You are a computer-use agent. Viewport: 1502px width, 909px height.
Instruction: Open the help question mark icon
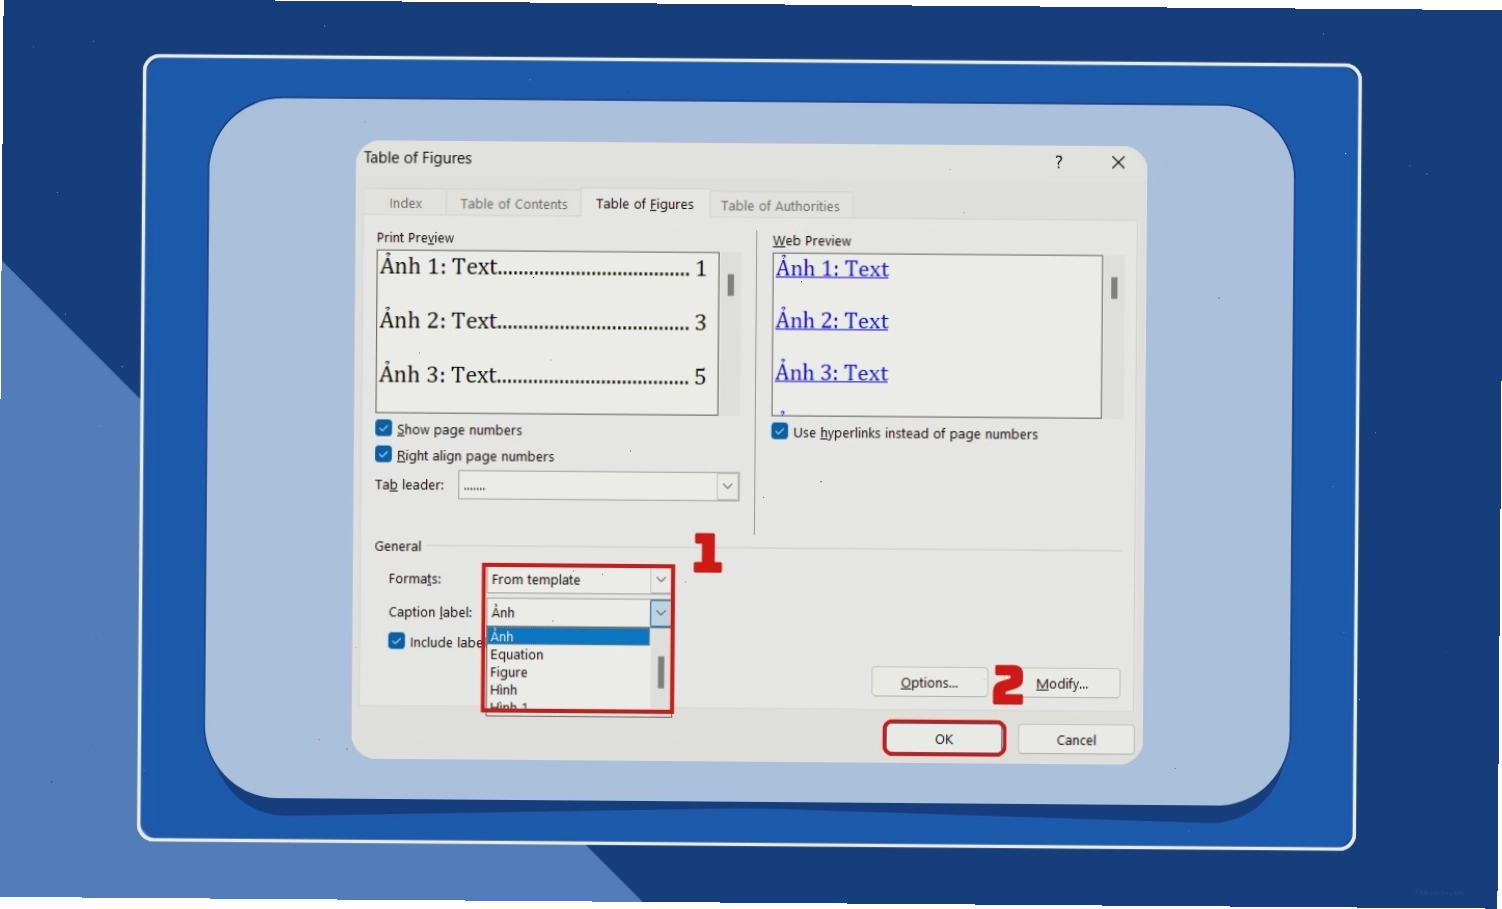pyautogui.click(x=1058, y=162)
